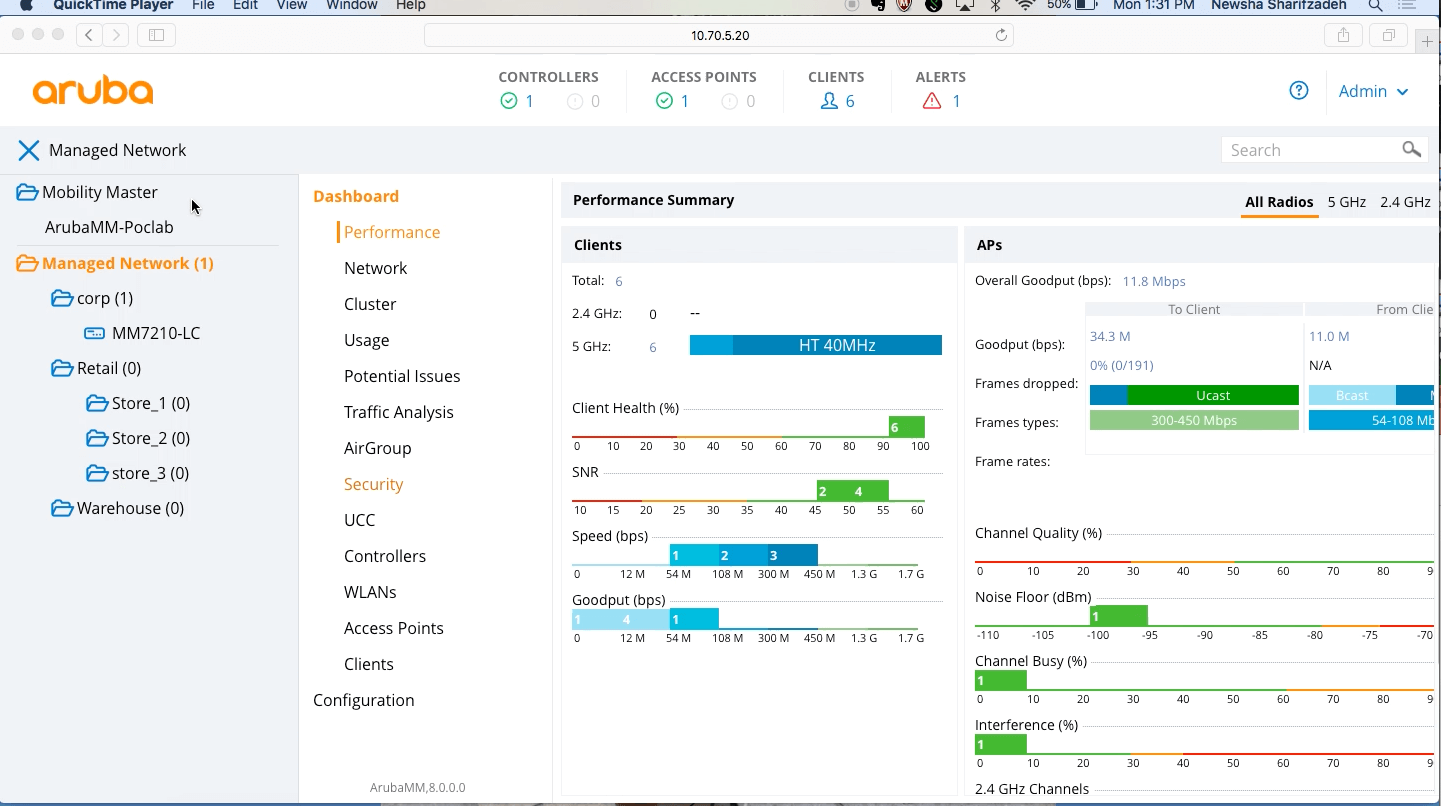
Task: Open the UCC page
Action: click(x=359, y=520)
